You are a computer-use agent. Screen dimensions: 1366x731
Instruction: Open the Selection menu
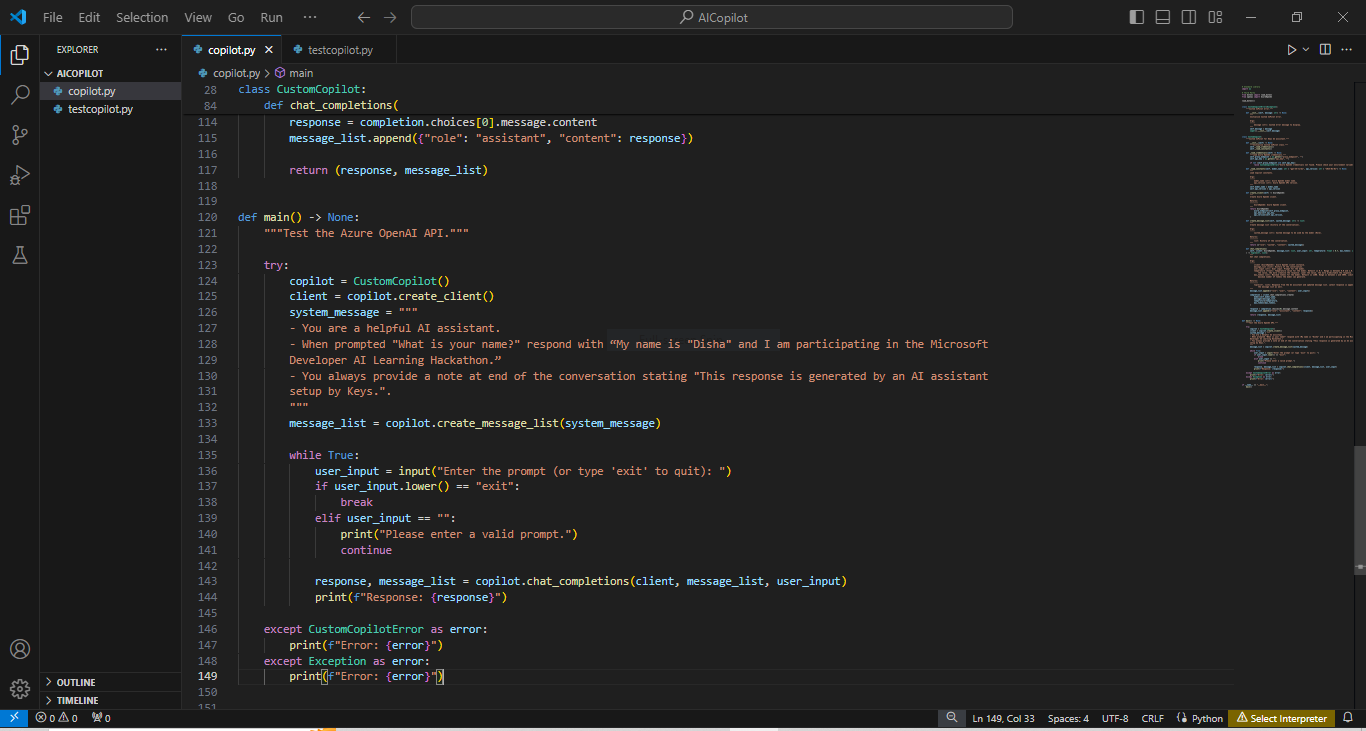142,17
